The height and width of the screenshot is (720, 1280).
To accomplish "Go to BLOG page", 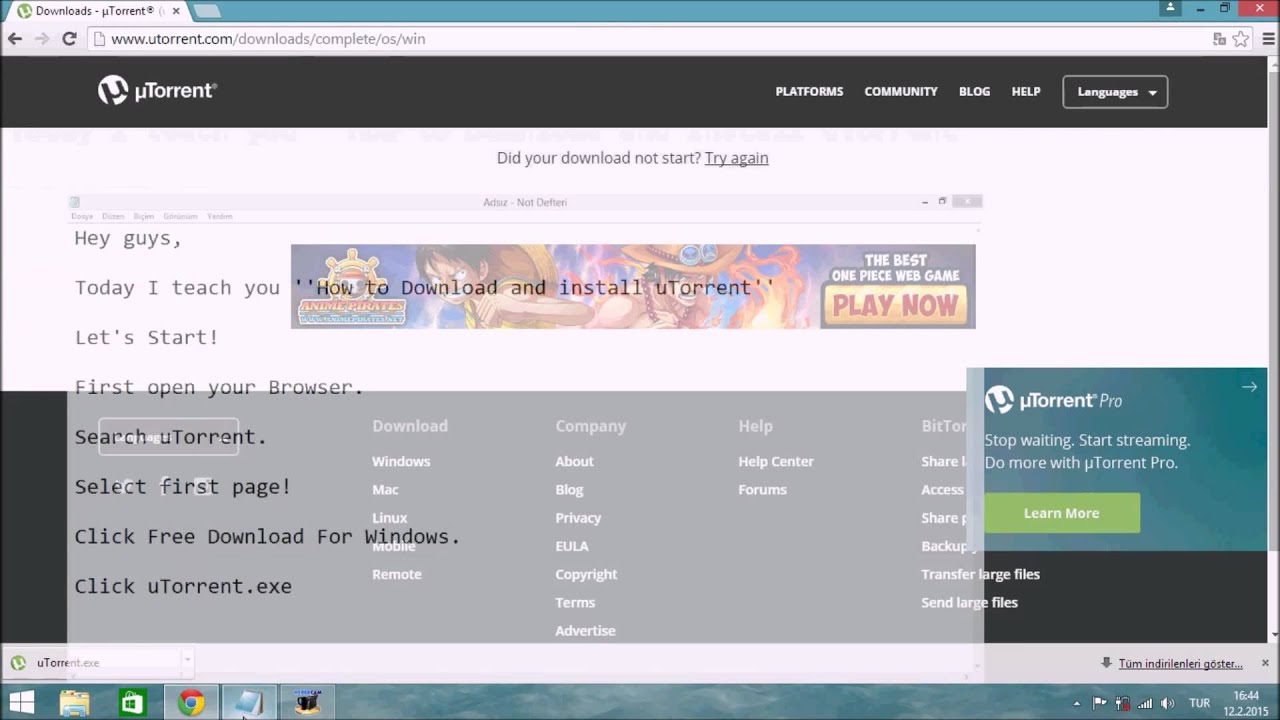I will tap(974, 91).
